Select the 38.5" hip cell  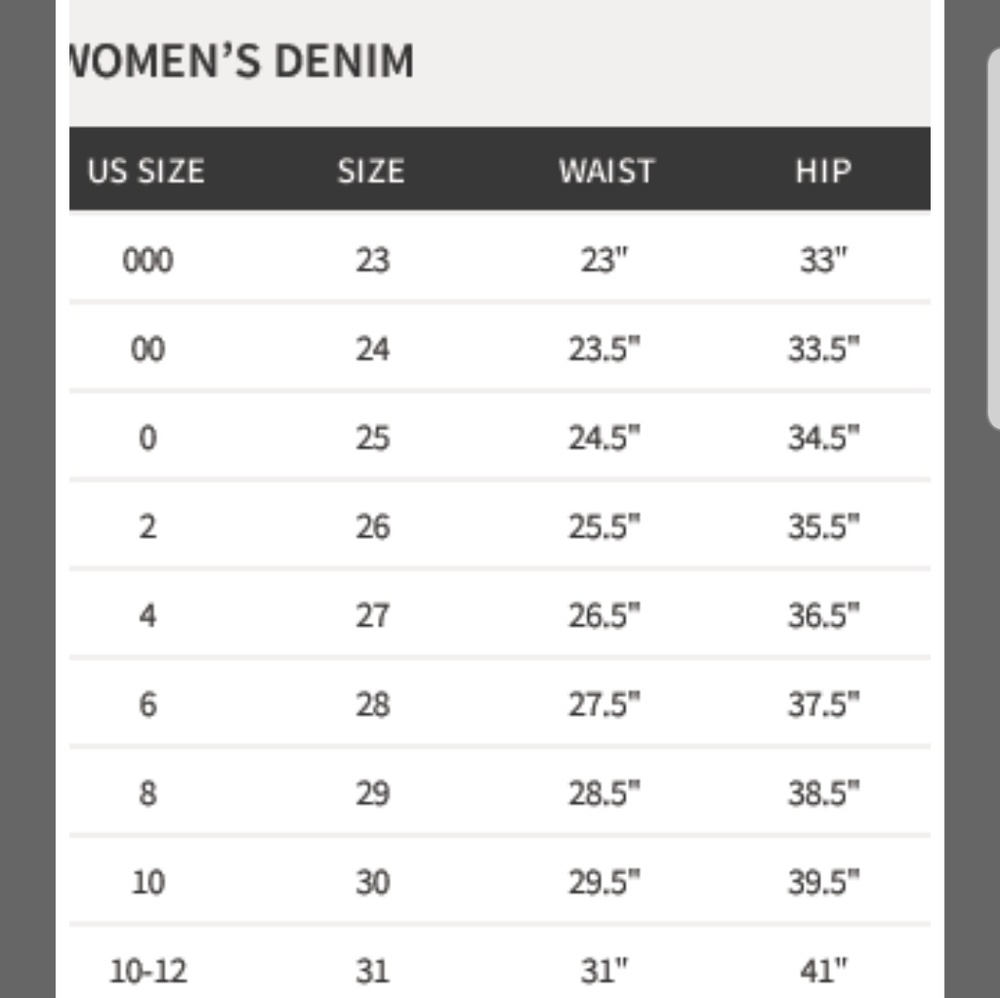click(x=823, y=794)
